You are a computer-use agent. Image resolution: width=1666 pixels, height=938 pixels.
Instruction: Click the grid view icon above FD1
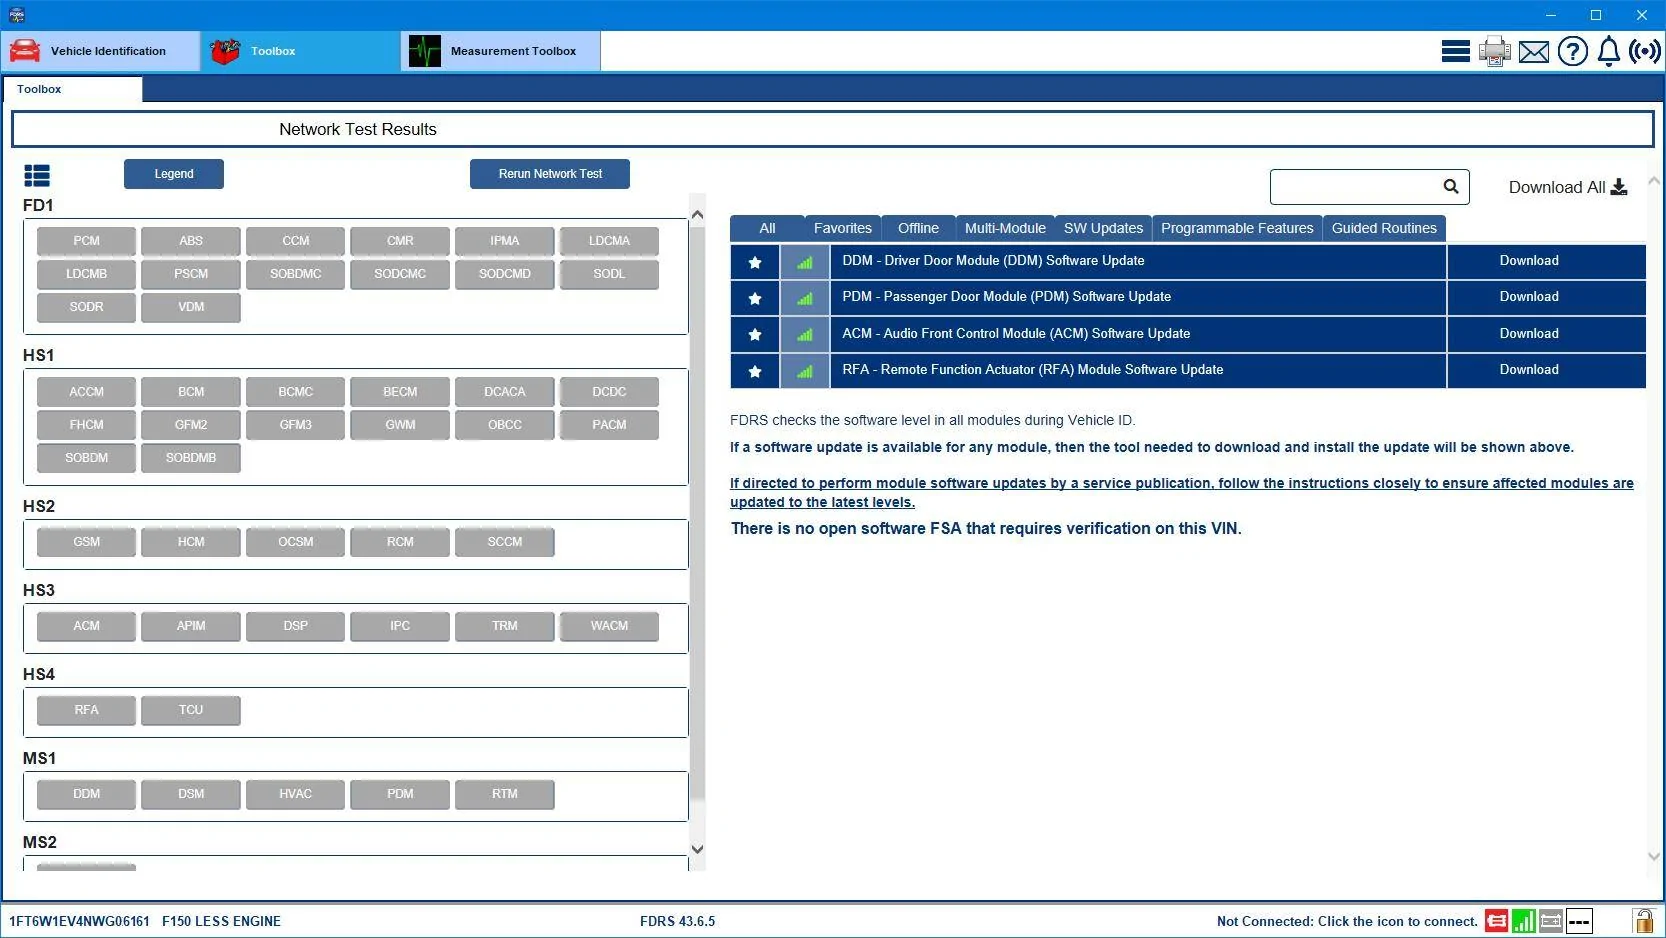[37, 175]
